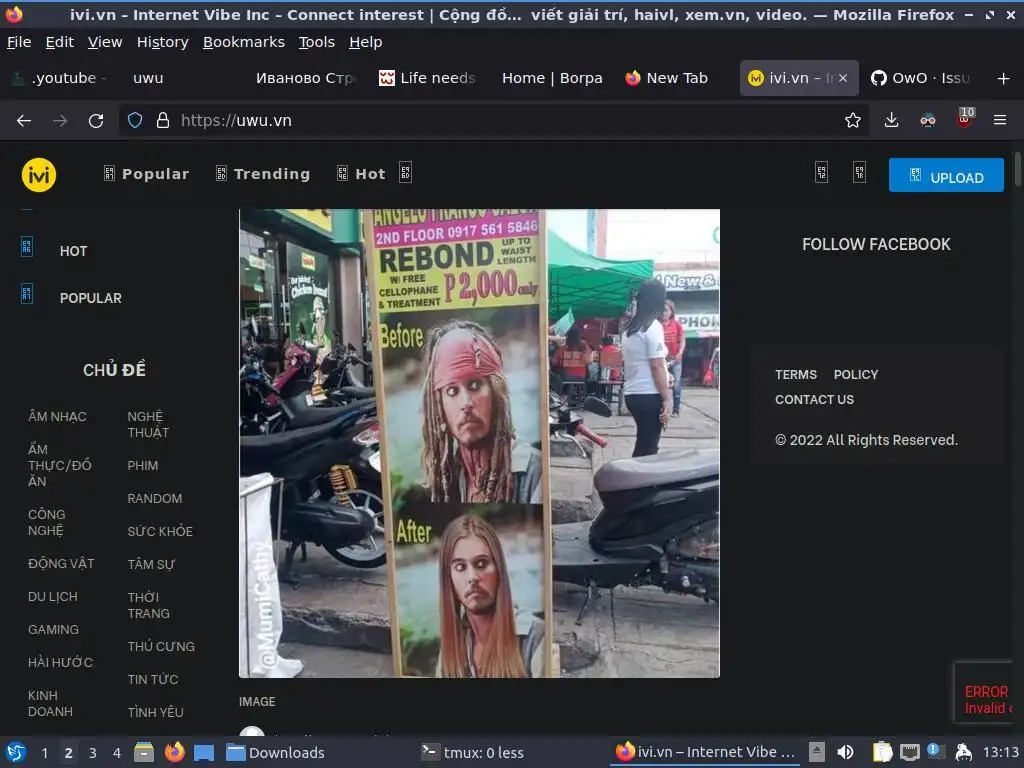Open the clipboard tray icon
This screenshot has width=1024, height=768.
[x=882, y=752]
